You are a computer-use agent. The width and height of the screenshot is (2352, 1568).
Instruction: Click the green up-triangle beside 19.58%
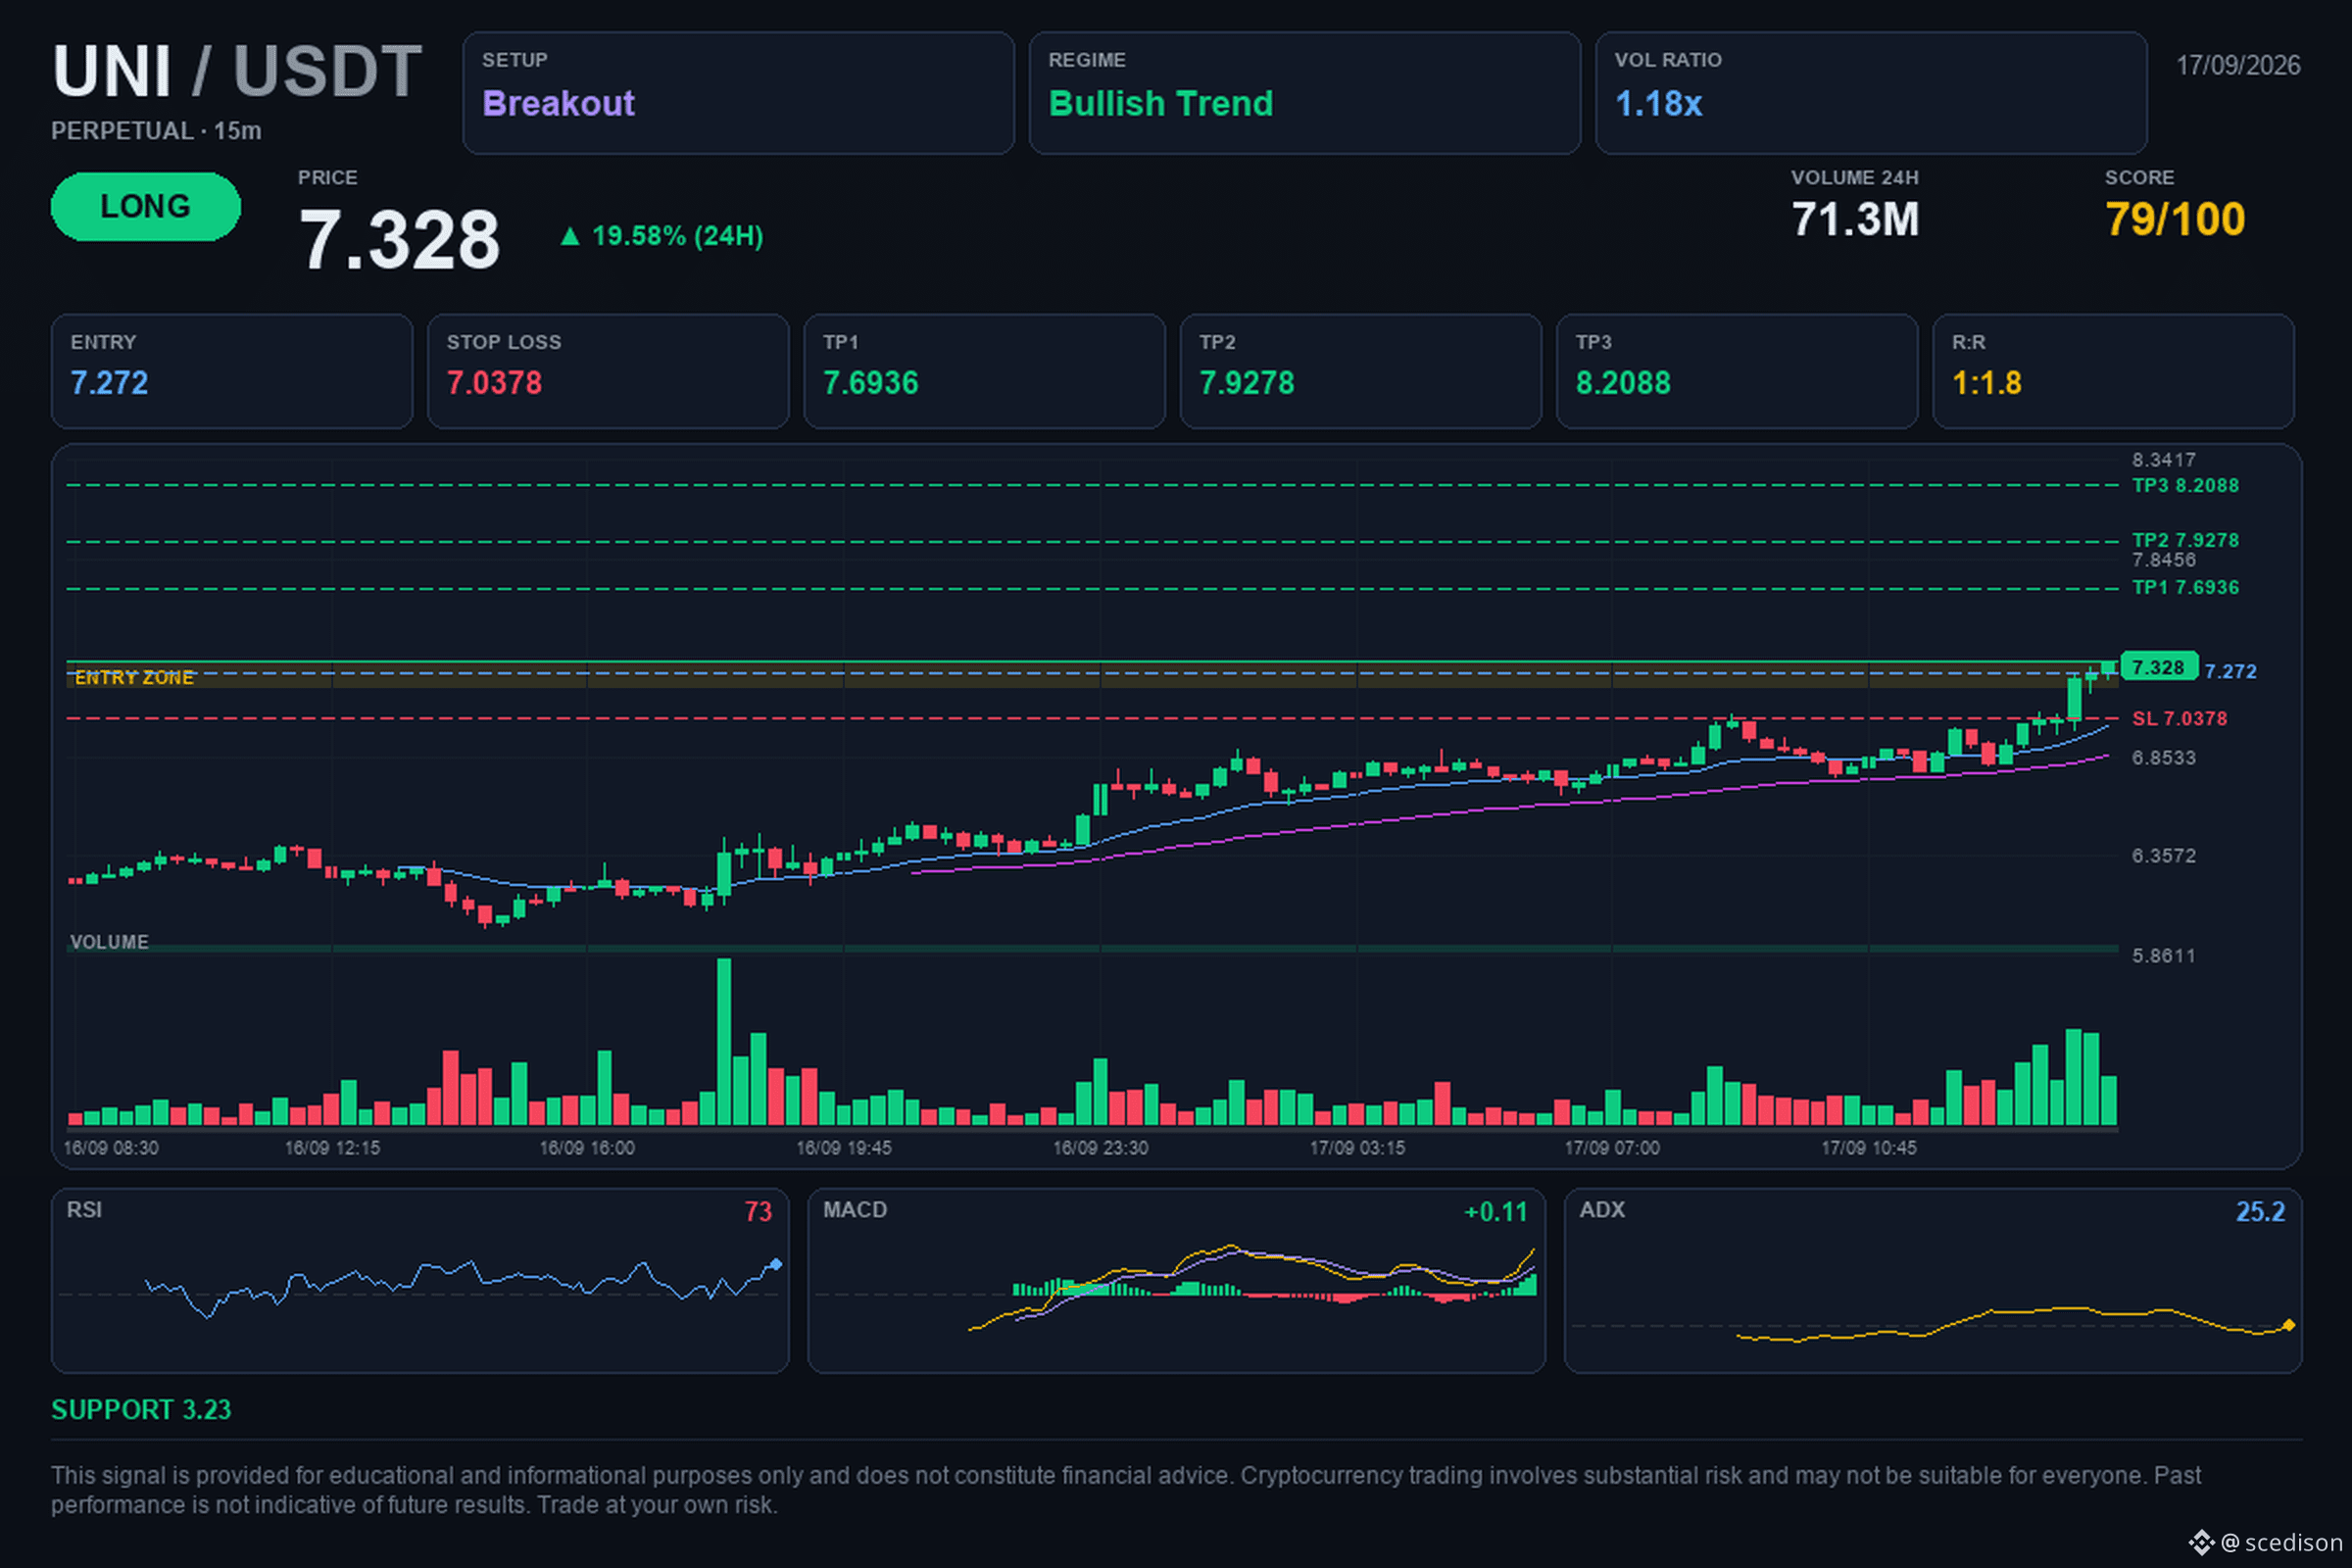[570, 236]
